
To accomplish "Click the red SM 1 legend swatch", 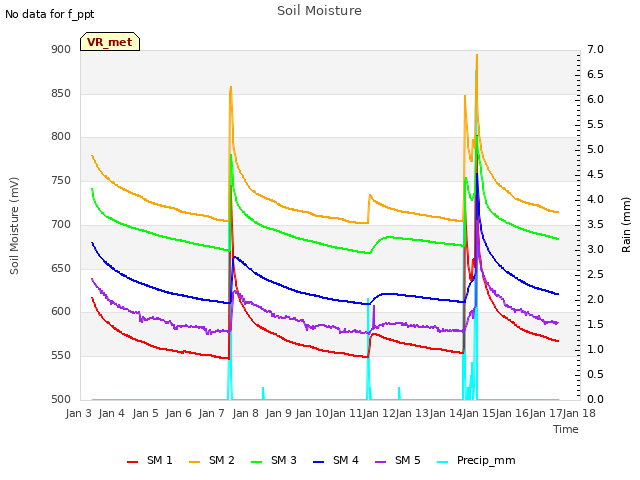I will 133,462.
